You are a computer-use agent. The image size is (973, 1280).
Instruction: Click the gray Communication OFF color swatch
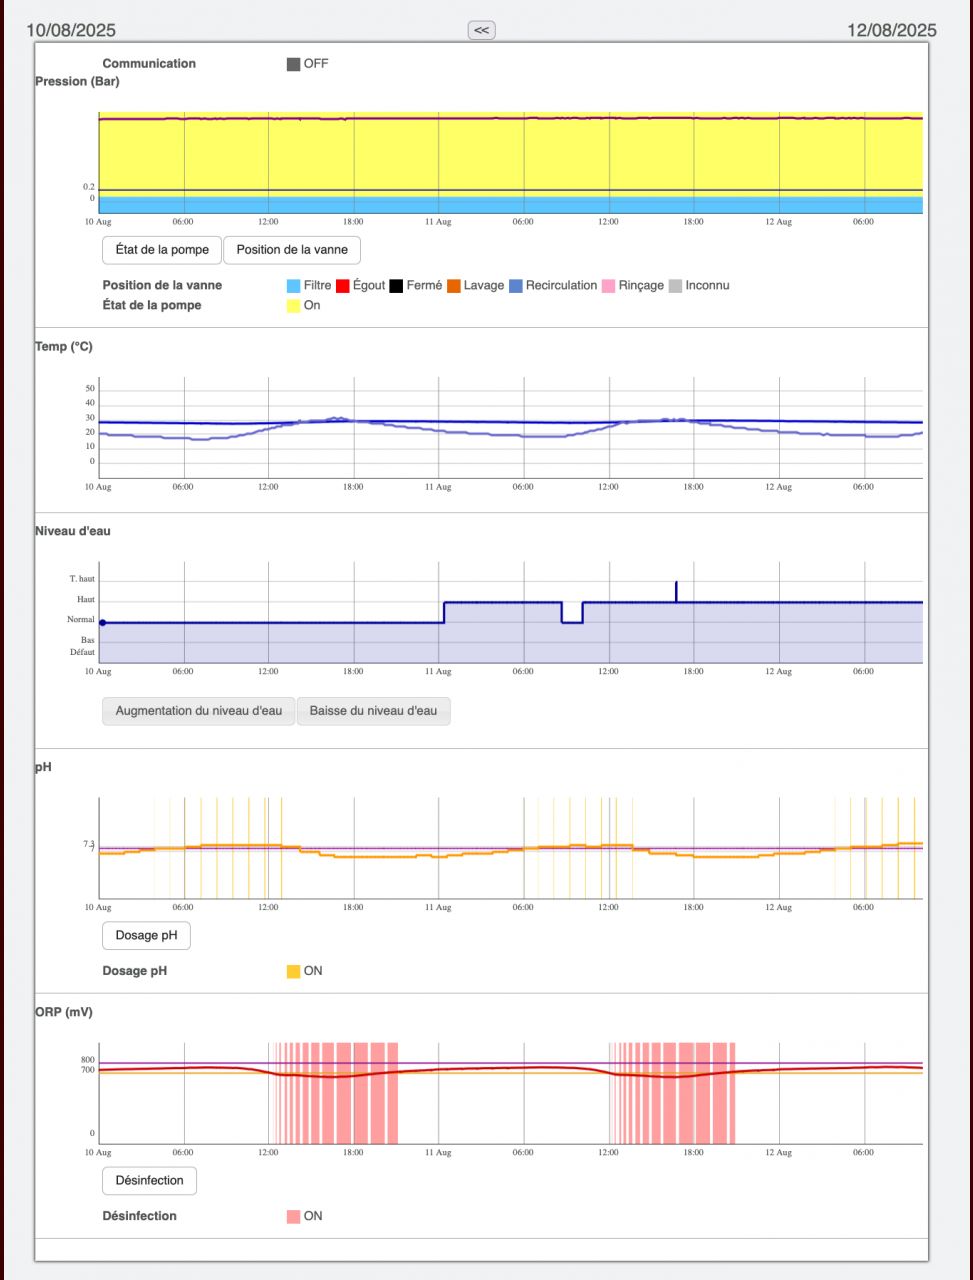tap(293, 64)
